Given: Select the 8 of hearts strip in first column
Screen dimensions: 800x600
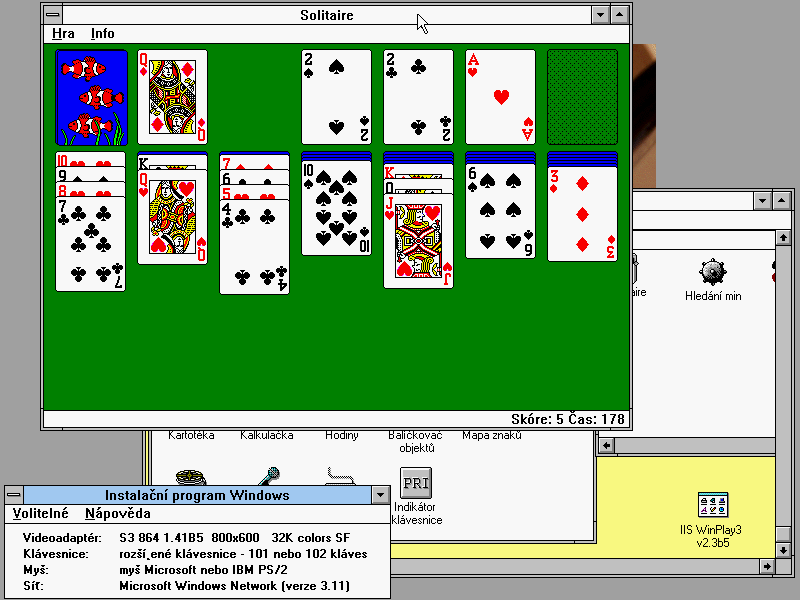Looking at the screenshot, I should coord(90,189).
